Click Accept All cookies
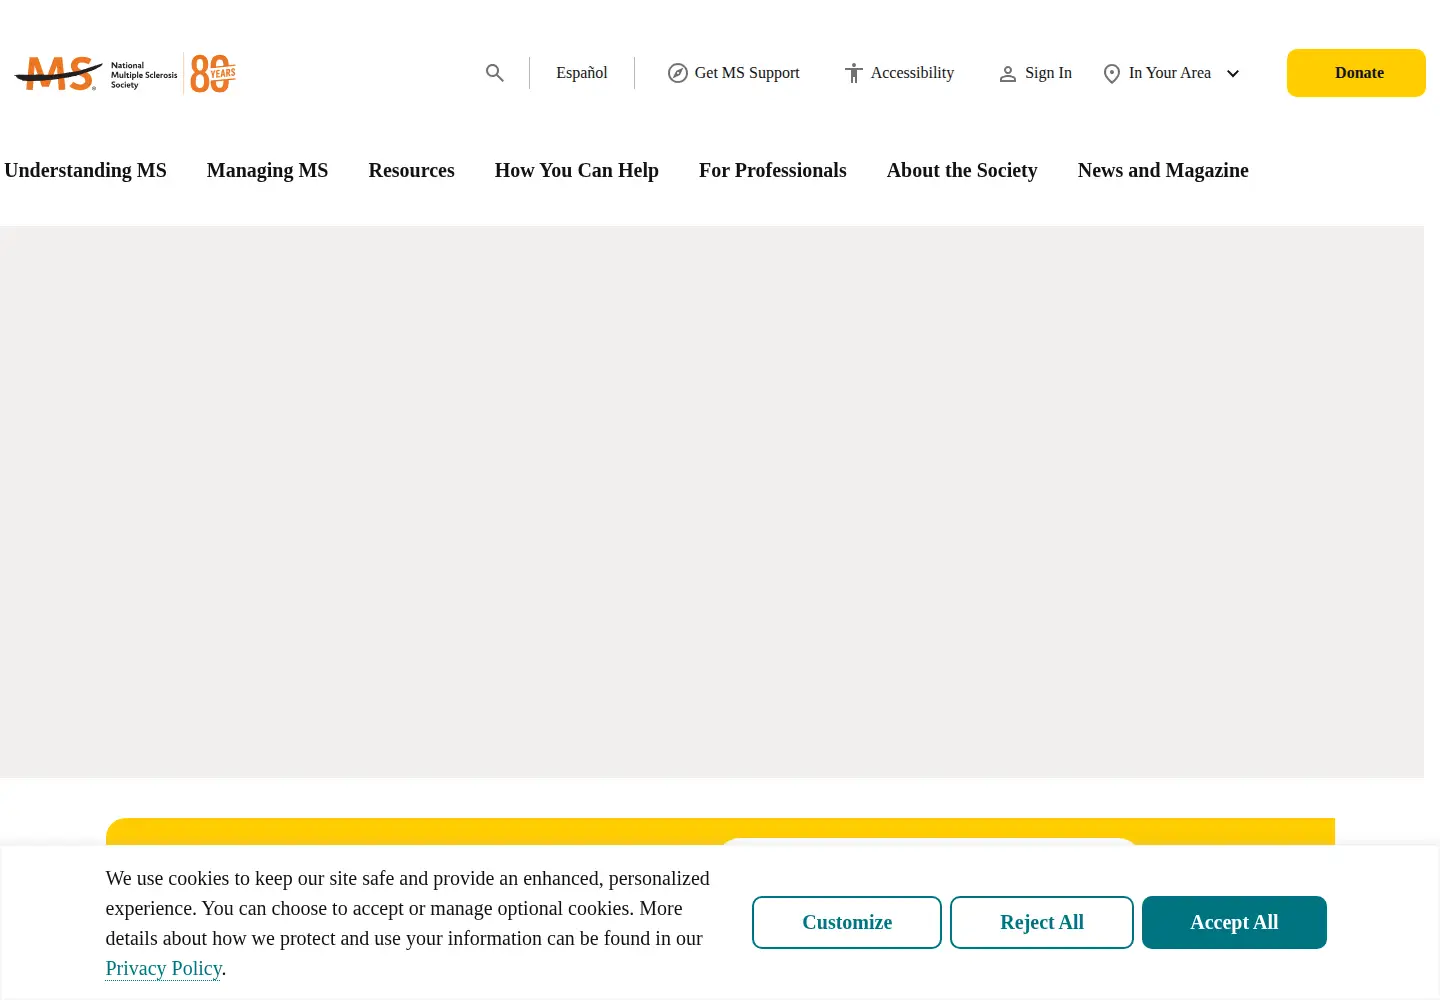 coord(1234,922)
